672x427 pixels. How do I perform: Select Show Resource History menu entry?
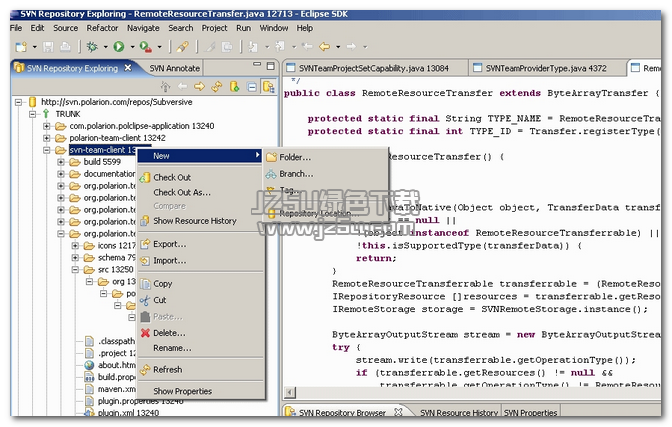[201, 221]
